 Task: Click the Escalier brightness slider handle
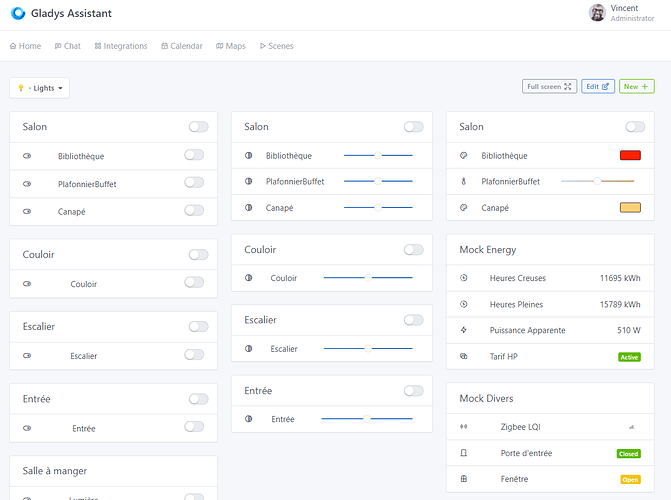[x=368, y=348]
